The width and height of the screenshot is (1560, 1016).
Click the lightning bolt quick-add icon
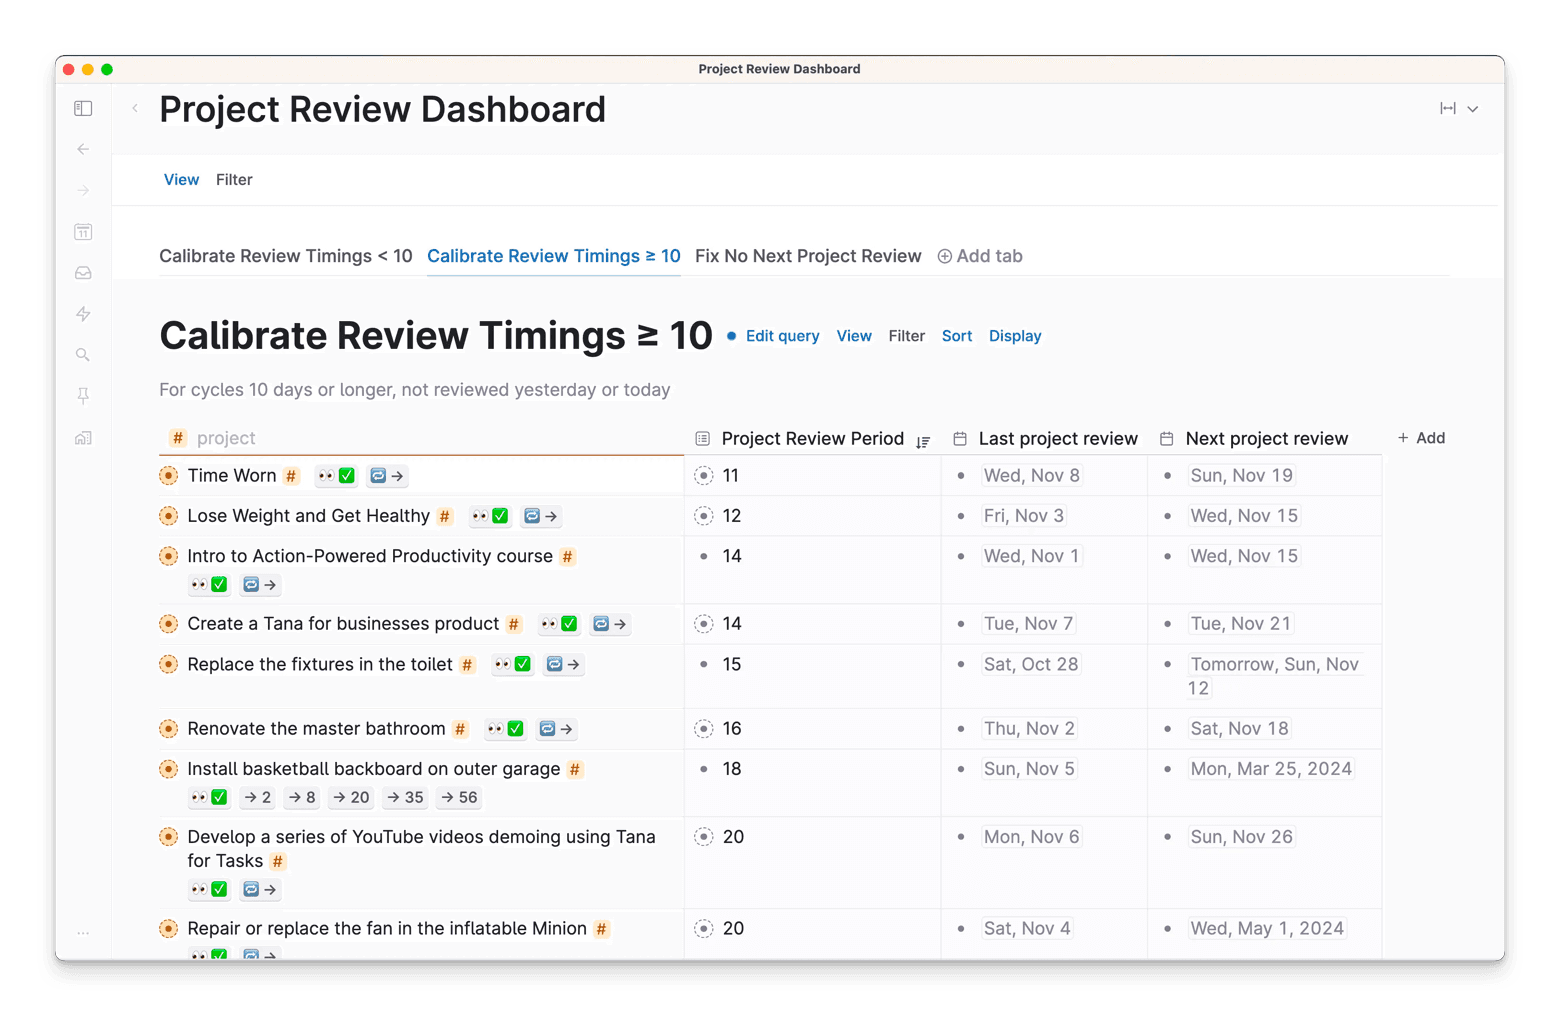click(83, 314)
